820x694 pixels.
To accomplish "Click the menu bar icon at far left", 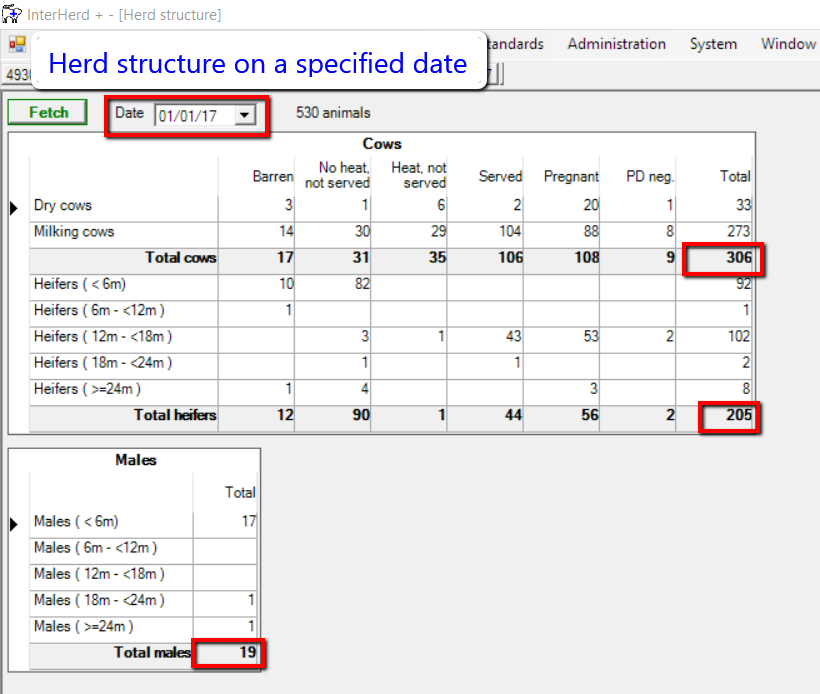I will [17, 44].
